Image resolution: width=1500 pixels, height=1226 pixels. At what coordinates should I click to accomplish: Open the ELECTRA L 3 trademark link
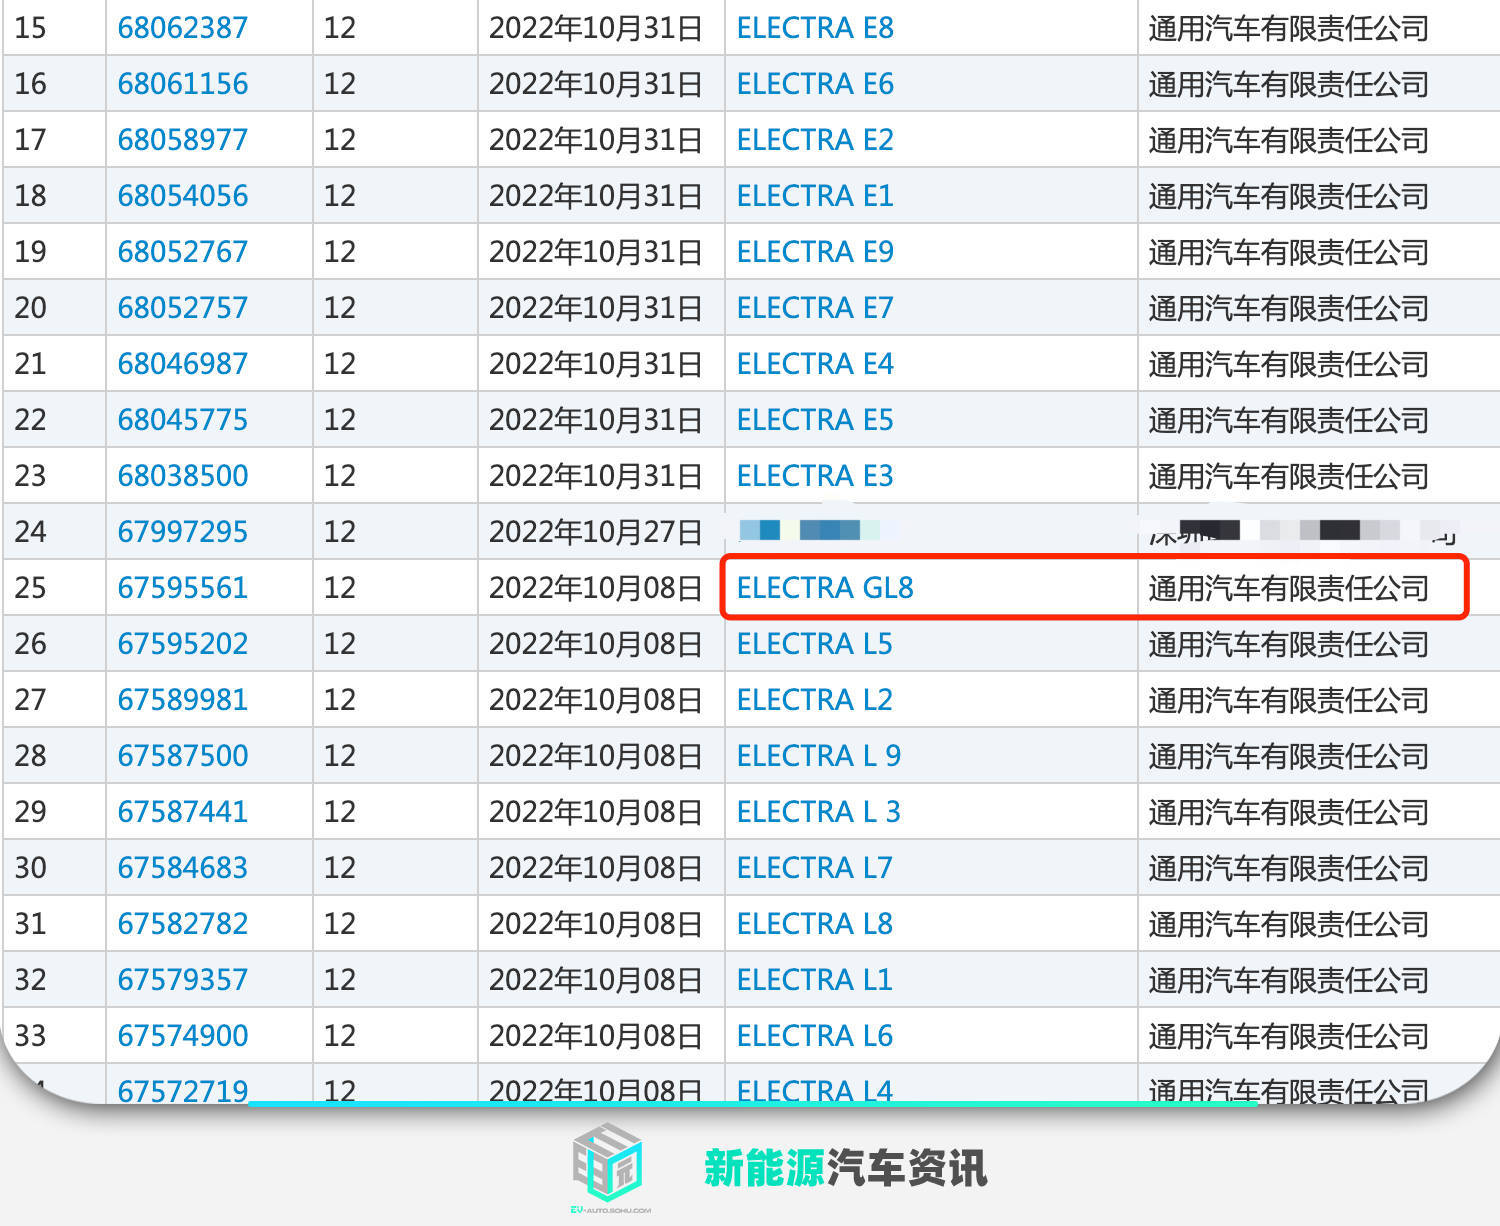coord(819,812)
